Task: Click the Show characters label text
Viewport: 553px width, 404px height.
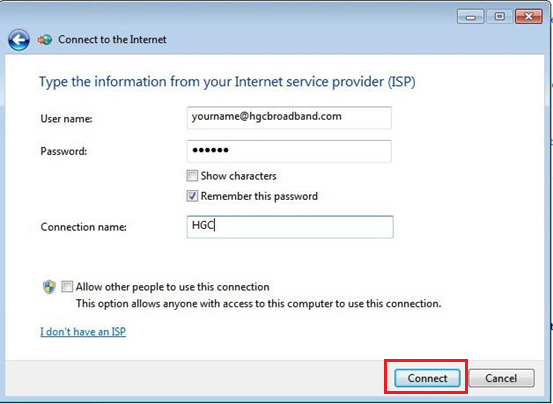Action: pyautogui.click(x=238, y=176)
